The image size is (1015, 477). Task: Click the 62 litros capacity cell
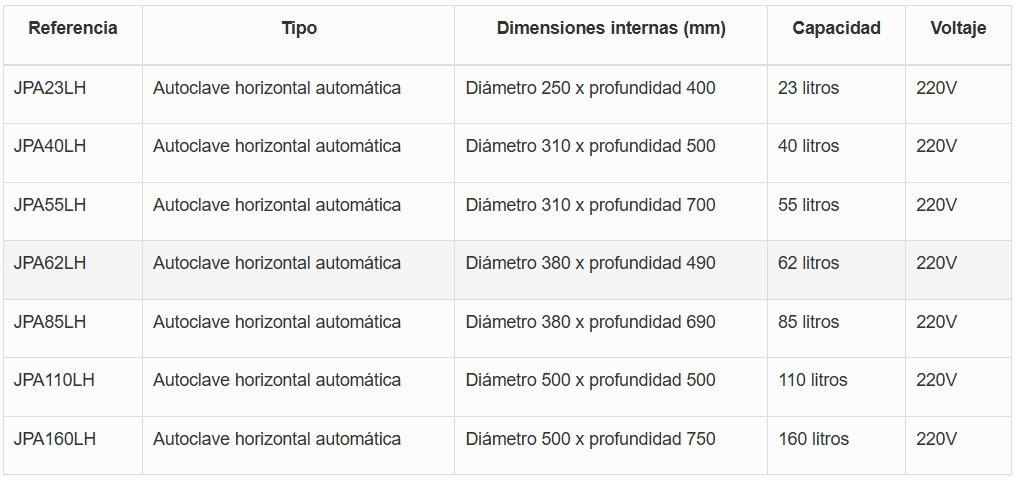(808, 263)
